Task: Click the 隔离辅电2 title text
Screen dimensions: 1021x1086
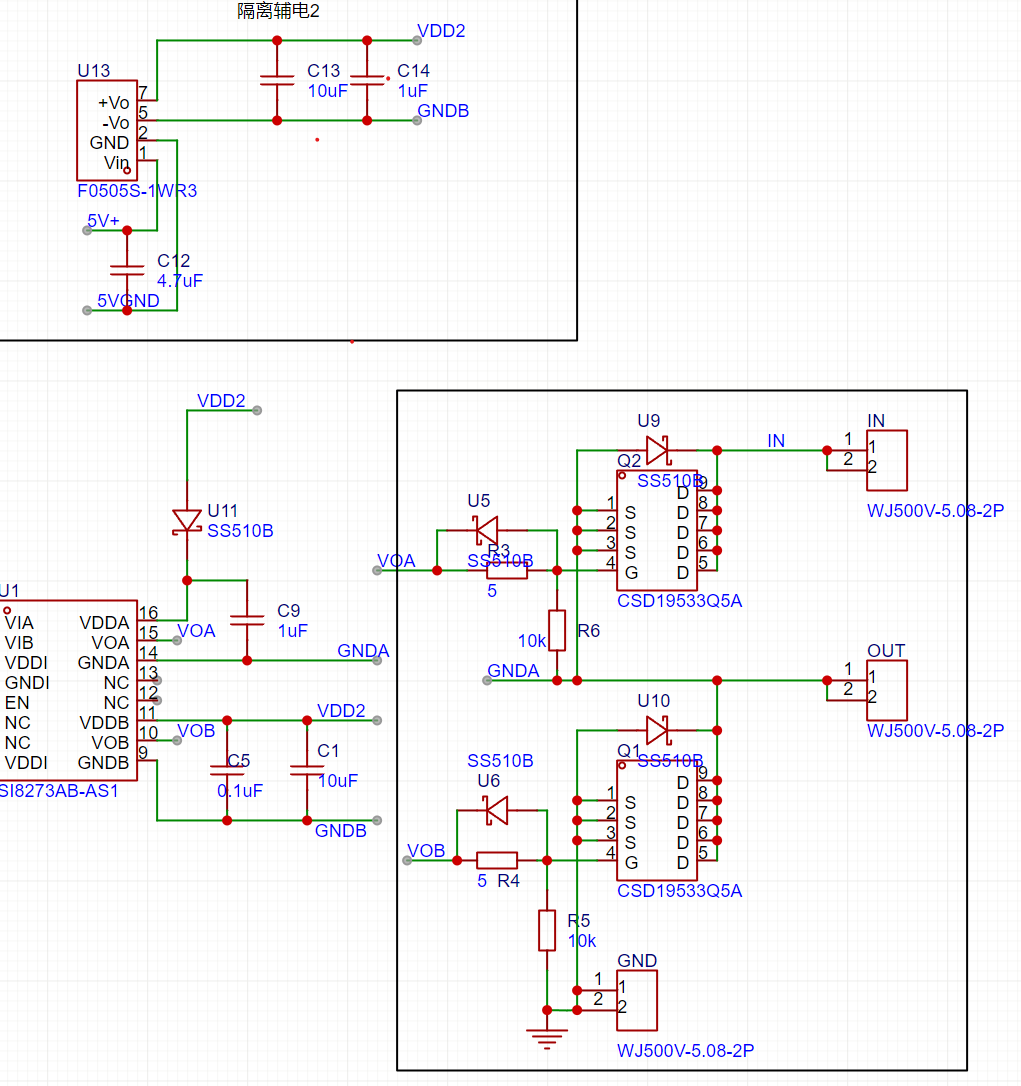Action: click(278, 11)
